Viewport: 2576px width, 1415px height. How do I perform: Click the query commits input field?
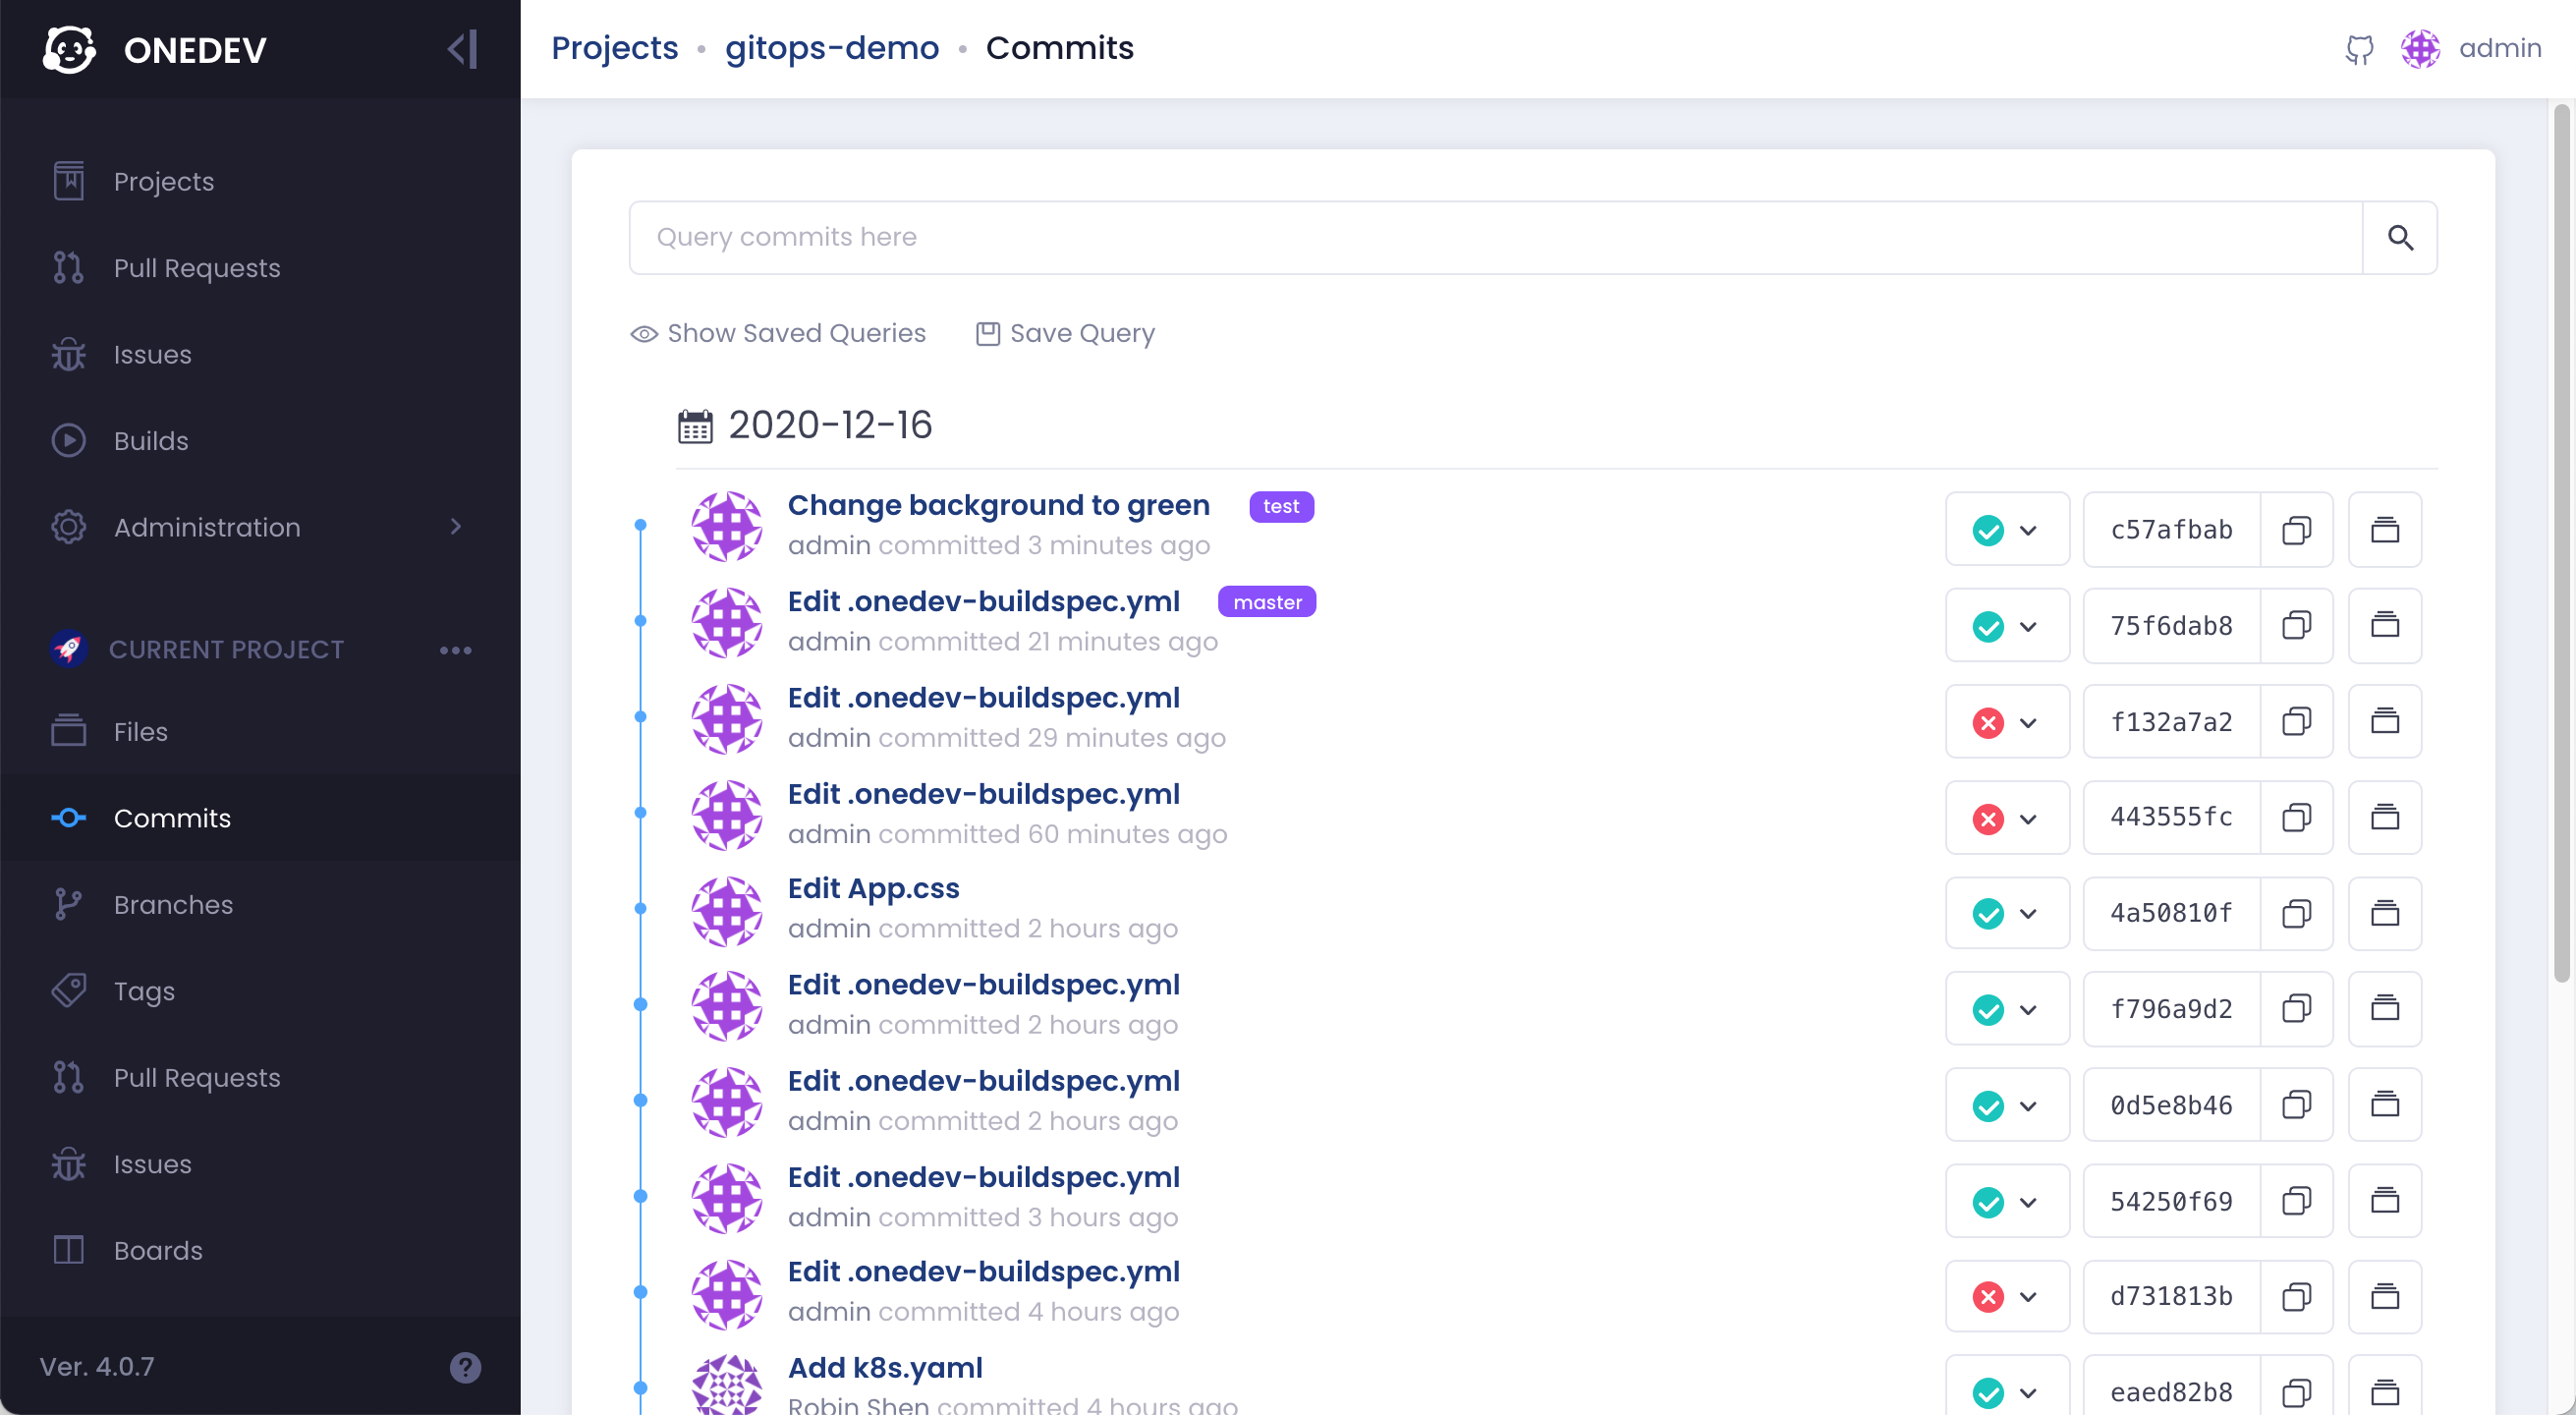pyautogui.click(x=1495, y=238)
